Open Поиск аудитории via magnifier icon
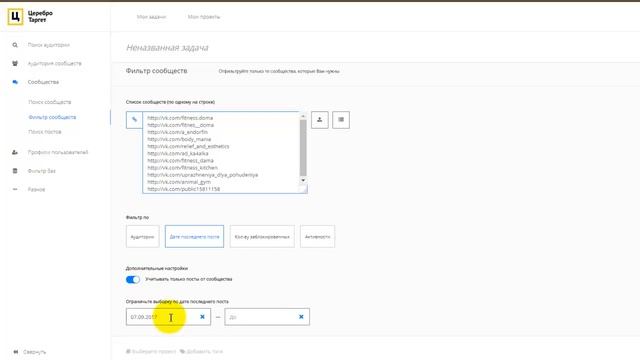640x360 pixels. pos(15,45)
